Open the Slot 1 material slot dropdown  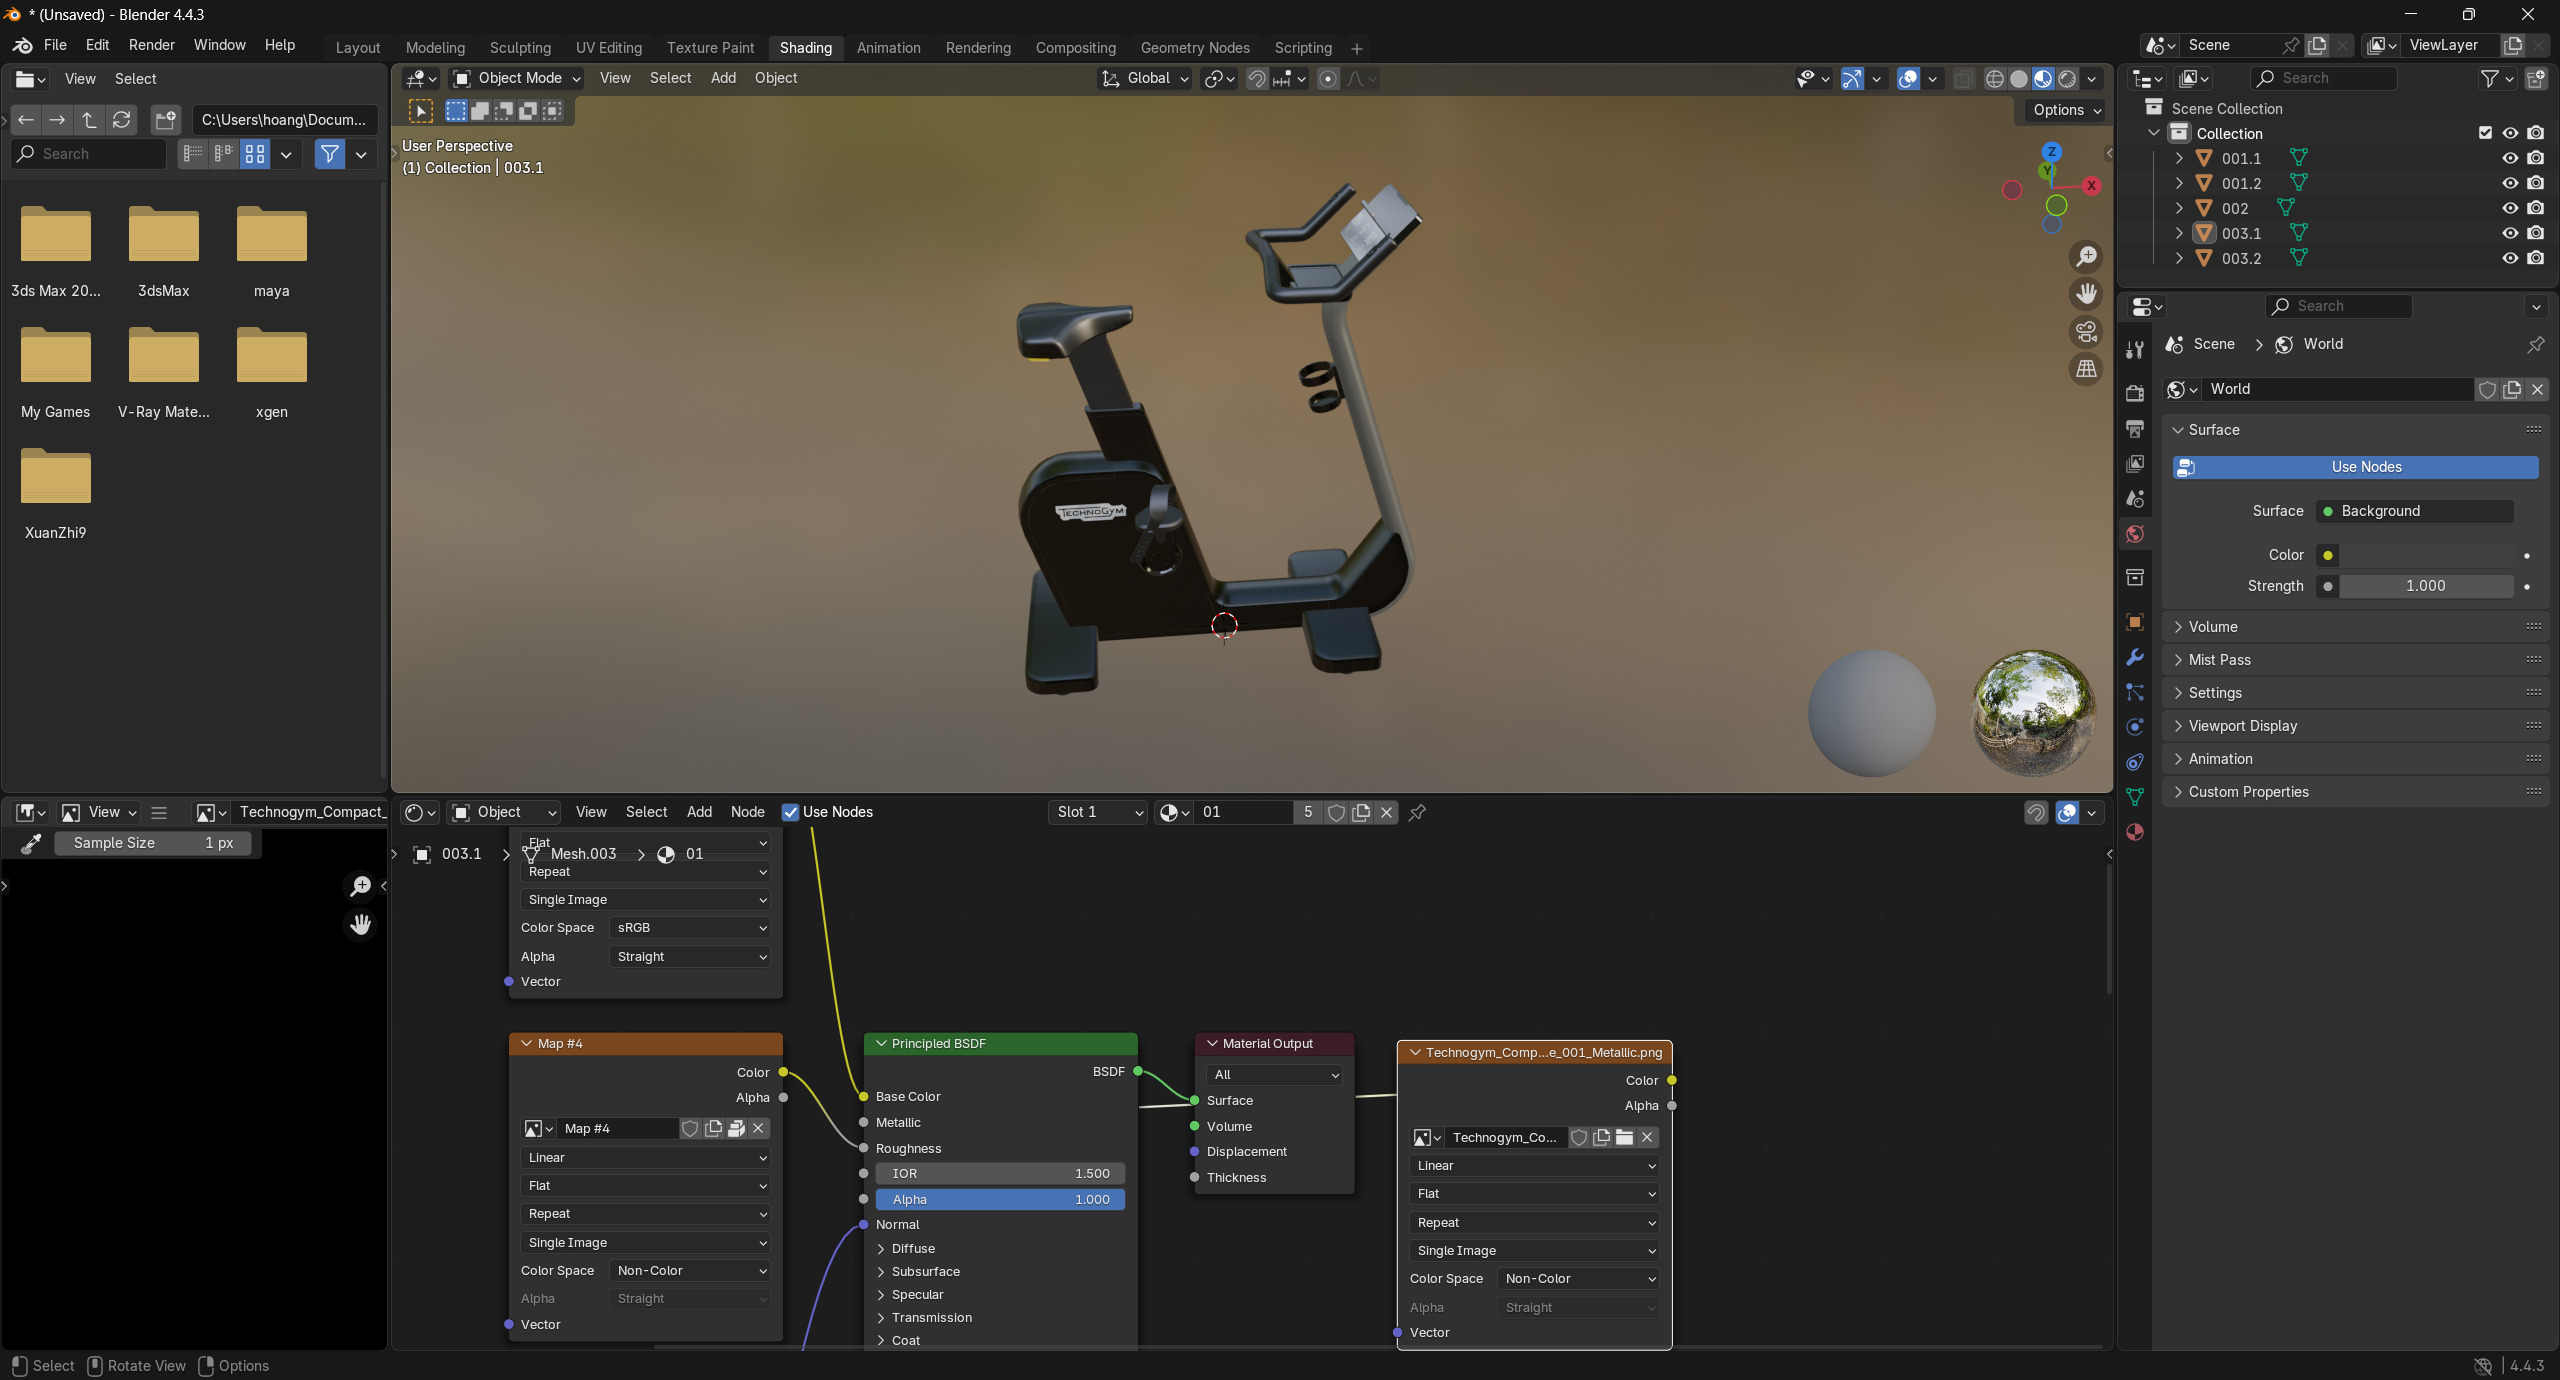point(1098,813)
